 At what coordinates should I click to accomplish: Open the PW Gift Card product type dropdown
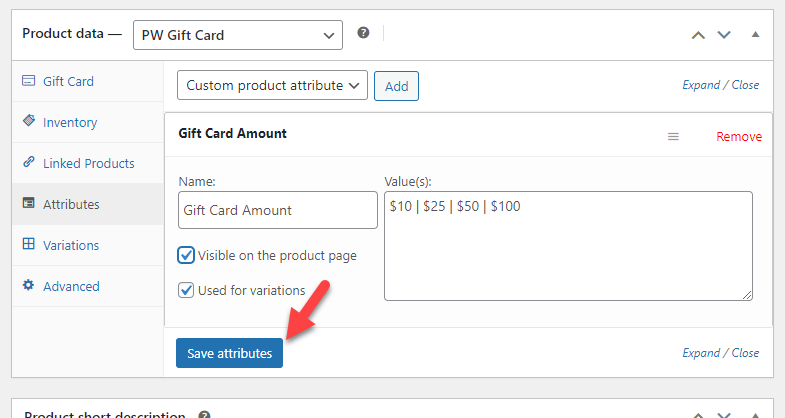coord(238,35)
